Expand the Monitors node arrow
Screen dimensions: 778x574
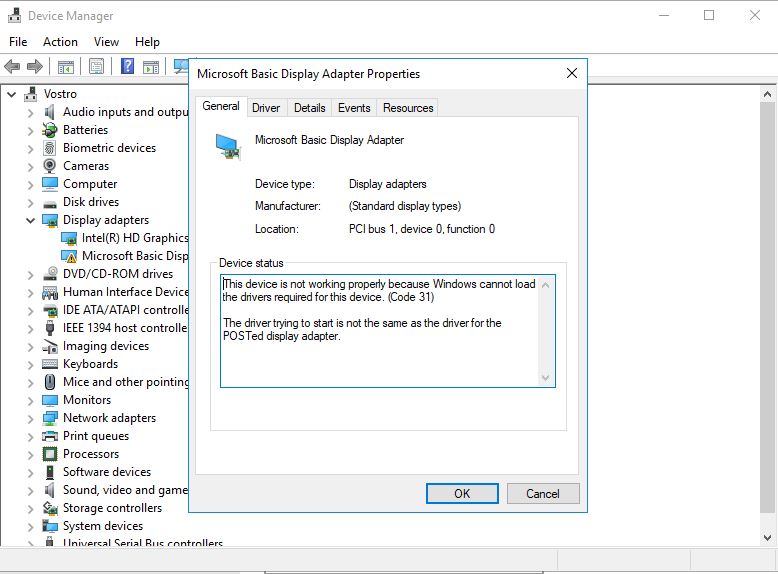pos(30,401)
